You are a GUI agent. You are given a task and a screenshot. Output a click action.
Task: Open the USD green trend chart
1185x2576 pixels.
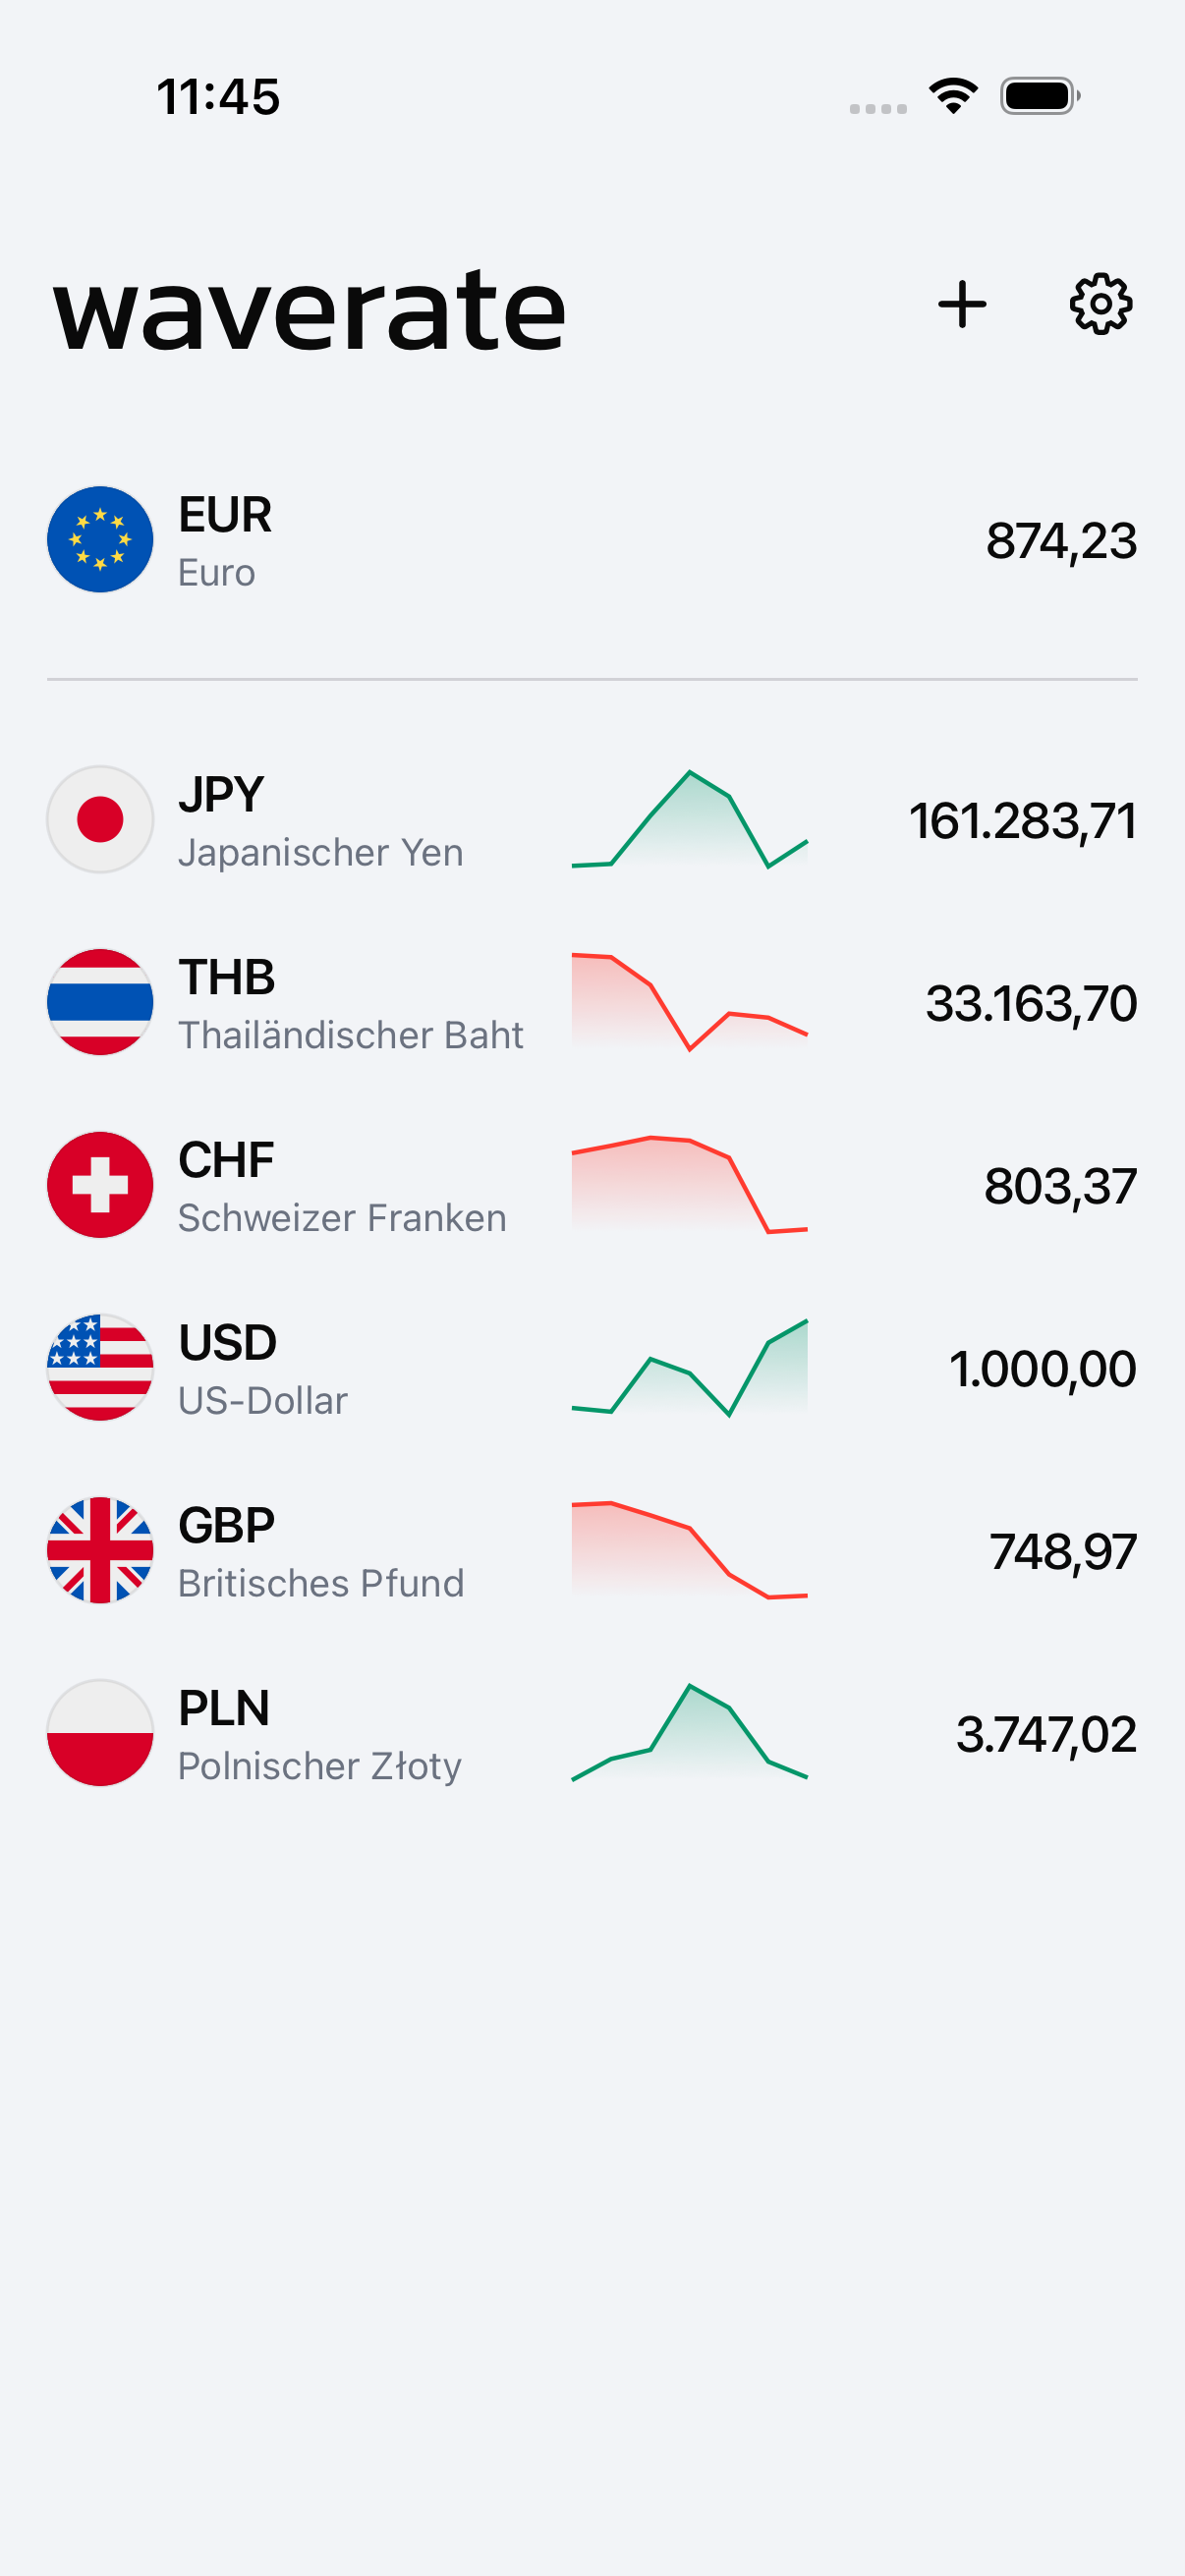pos(690,1368)
